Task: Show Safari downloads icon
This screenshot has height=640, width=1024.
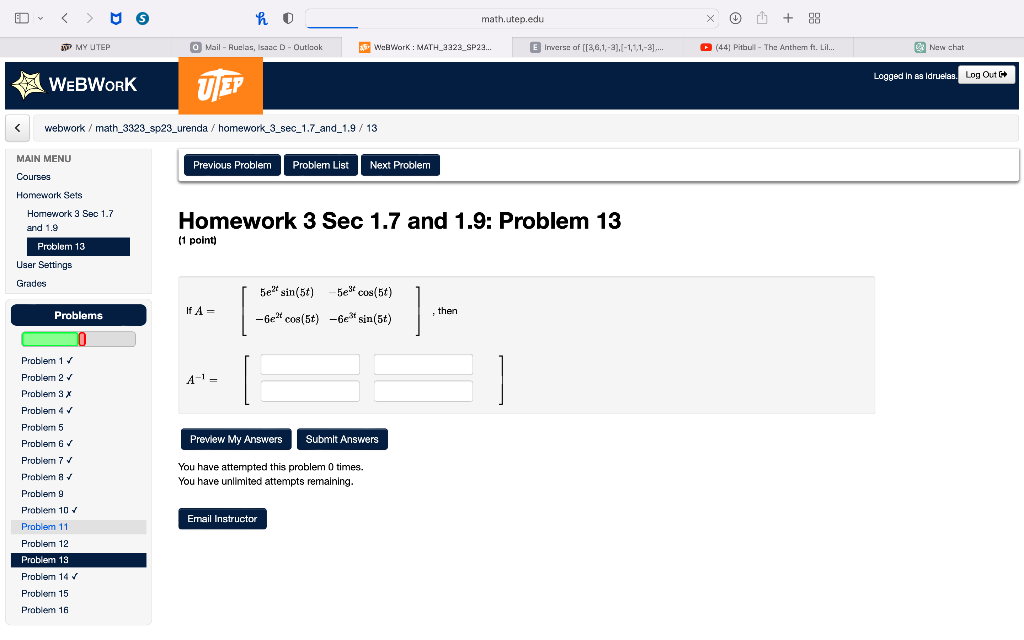Action: (x=735, y=18)
